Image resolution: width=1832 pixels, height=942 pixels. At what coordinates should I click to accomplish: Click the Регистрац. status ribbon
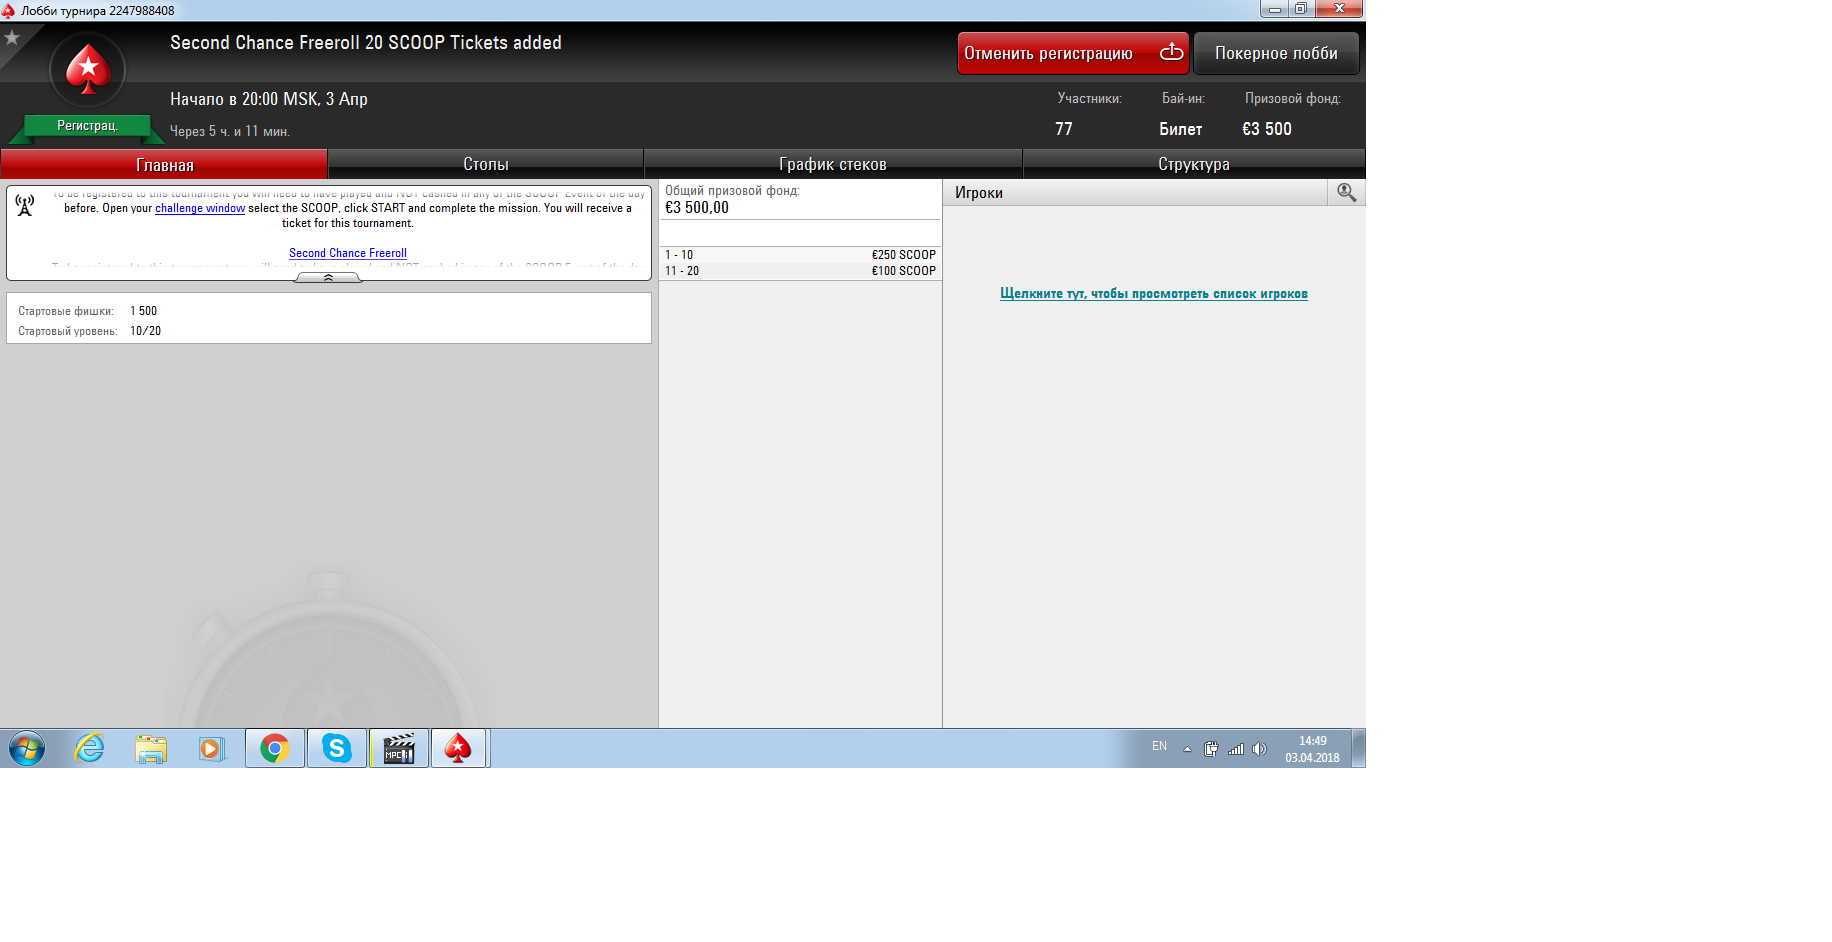point(87,126)
